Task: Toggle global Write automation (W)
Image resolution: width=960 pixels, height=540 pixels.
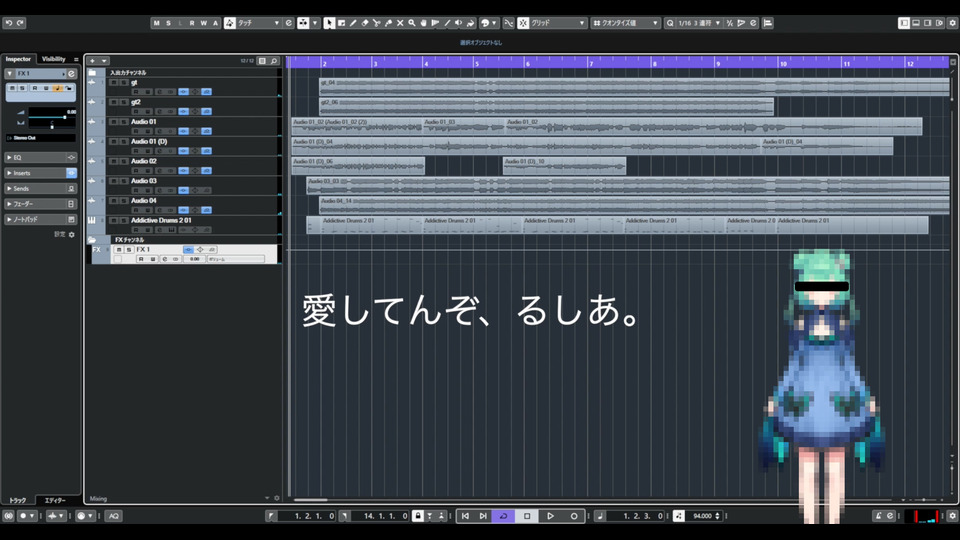Action: click(203, 23)
